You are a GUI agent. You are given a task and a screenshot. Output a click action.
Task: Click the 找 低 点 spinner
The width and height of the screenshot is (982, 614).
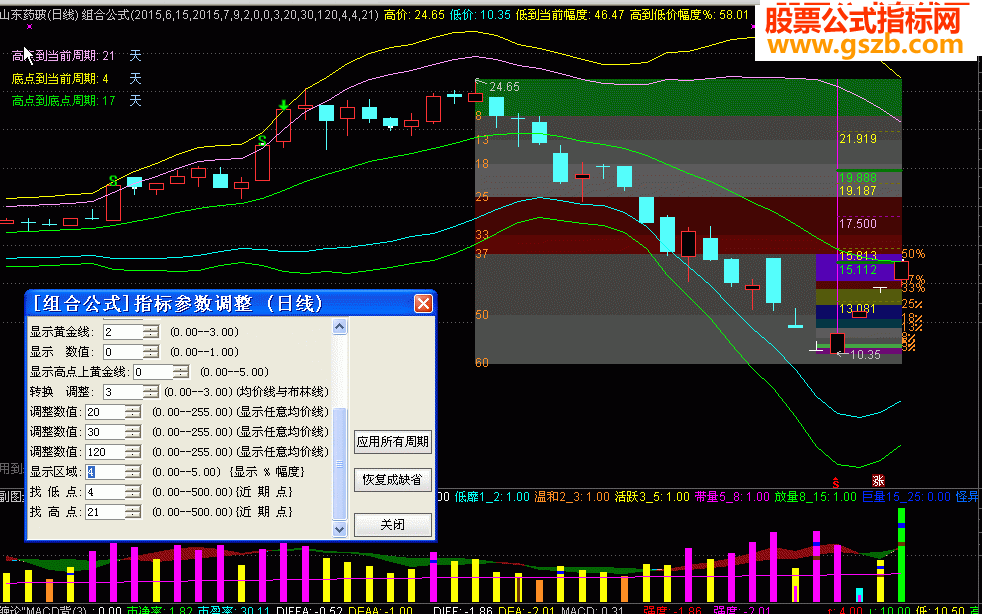pos(133,492)
